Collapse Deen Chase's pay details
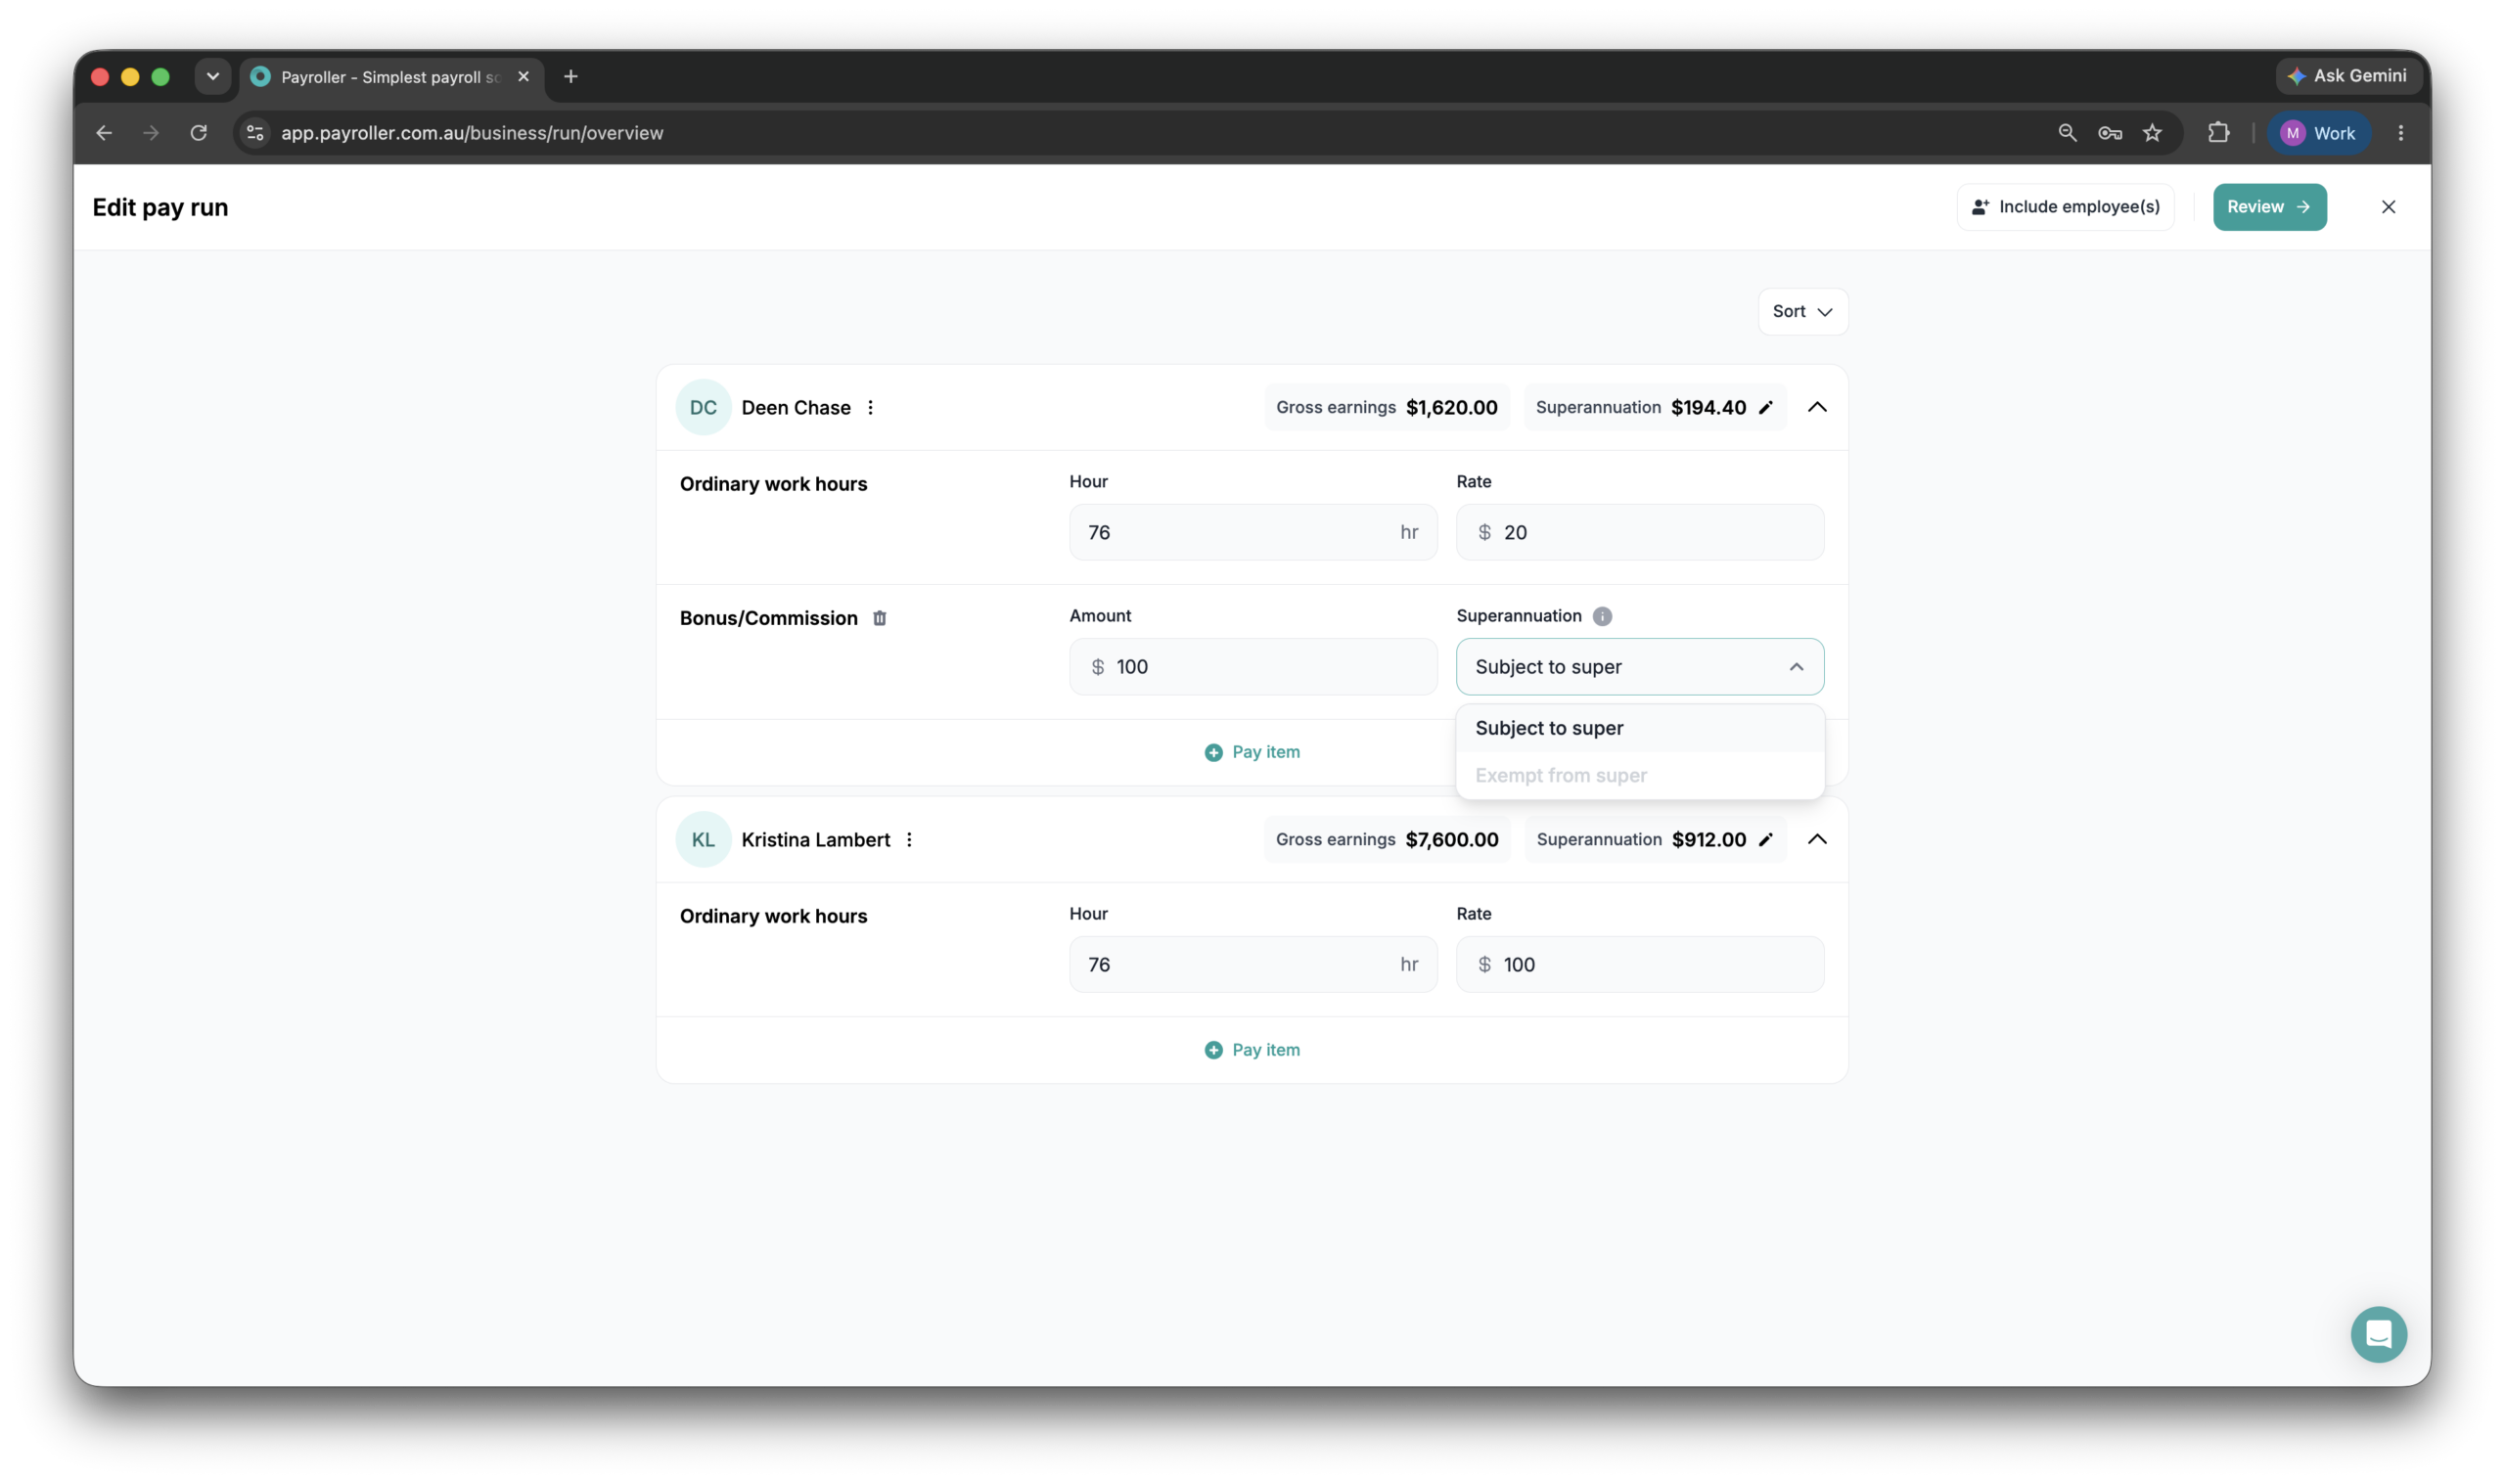This screenshot has height=1484, width=2505. click(x=1817, y=407)
